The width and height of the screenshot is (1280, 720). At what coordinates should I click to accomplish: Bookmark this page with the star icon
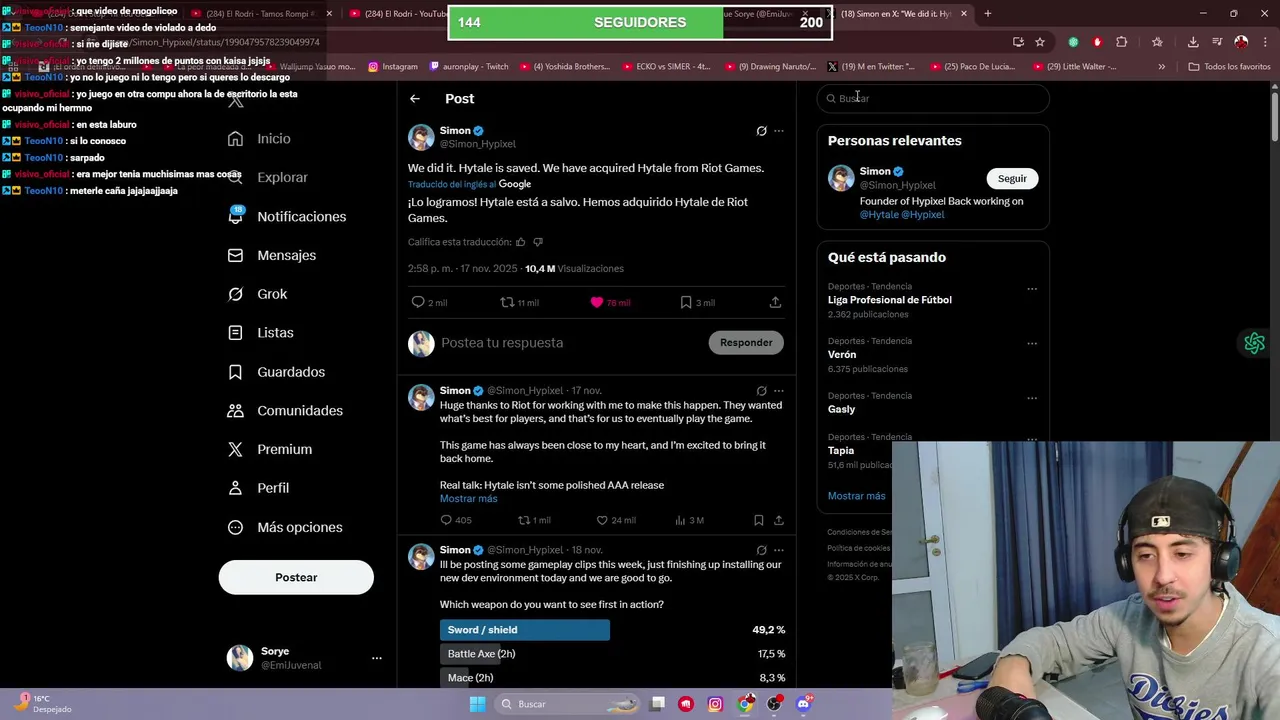[x=1040, y=42]
